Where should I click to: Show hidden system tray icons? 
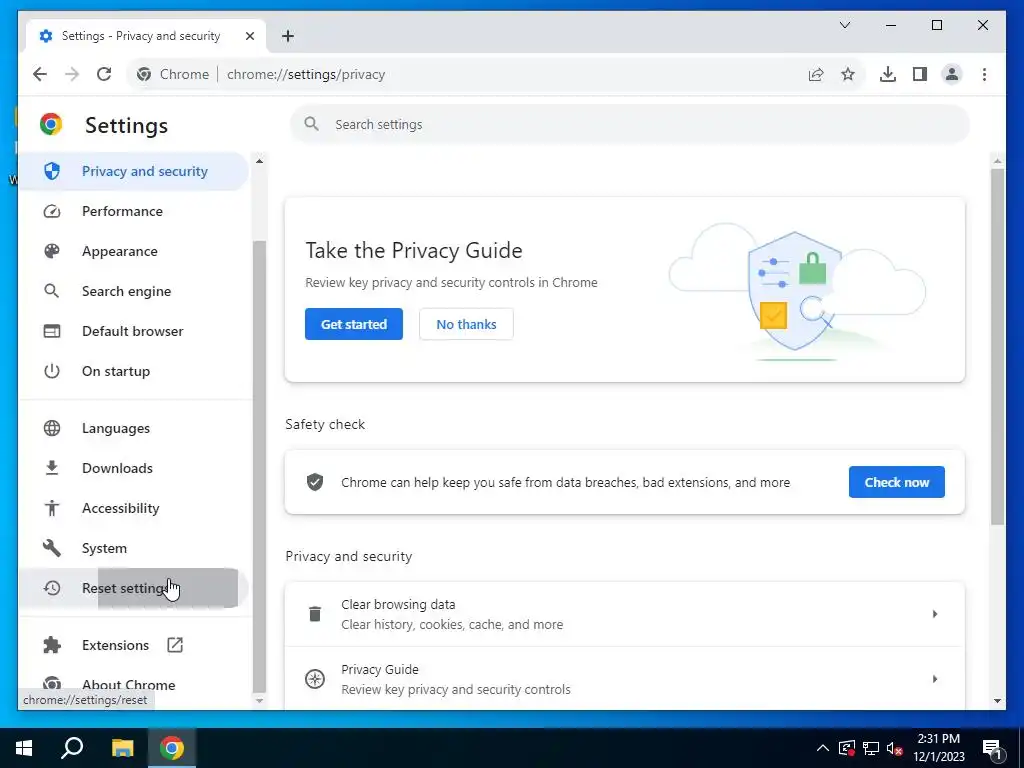coord(823,748)
